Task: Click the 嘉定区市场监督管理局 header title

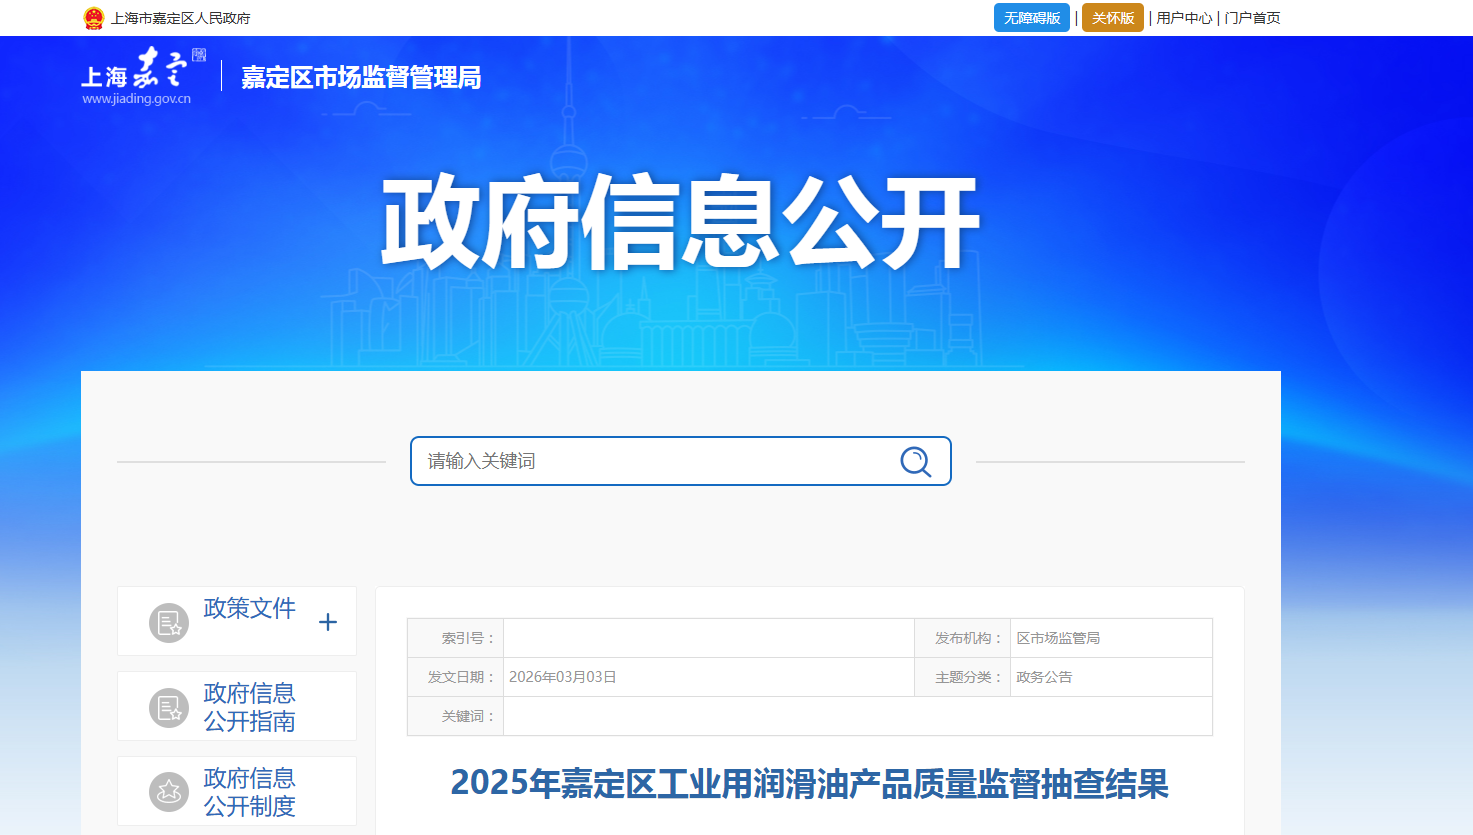Action: 361,78
